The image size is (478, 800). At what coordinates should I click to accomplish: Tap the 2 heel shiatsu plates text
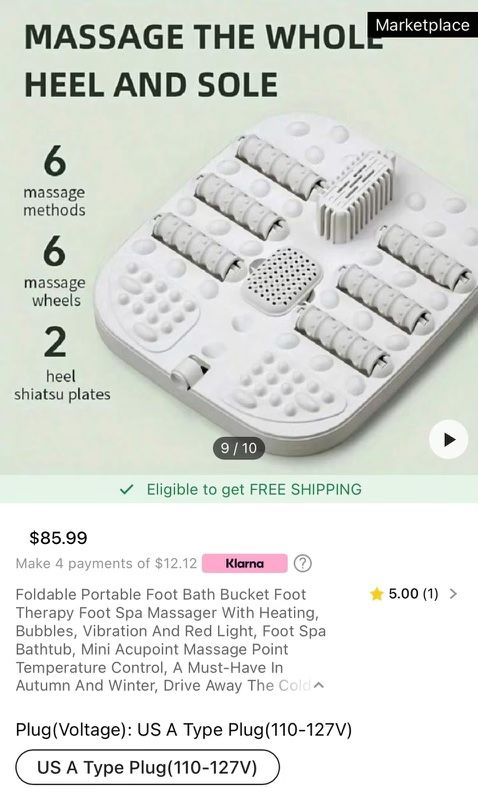pyautogui.click(x=62, y=363)
